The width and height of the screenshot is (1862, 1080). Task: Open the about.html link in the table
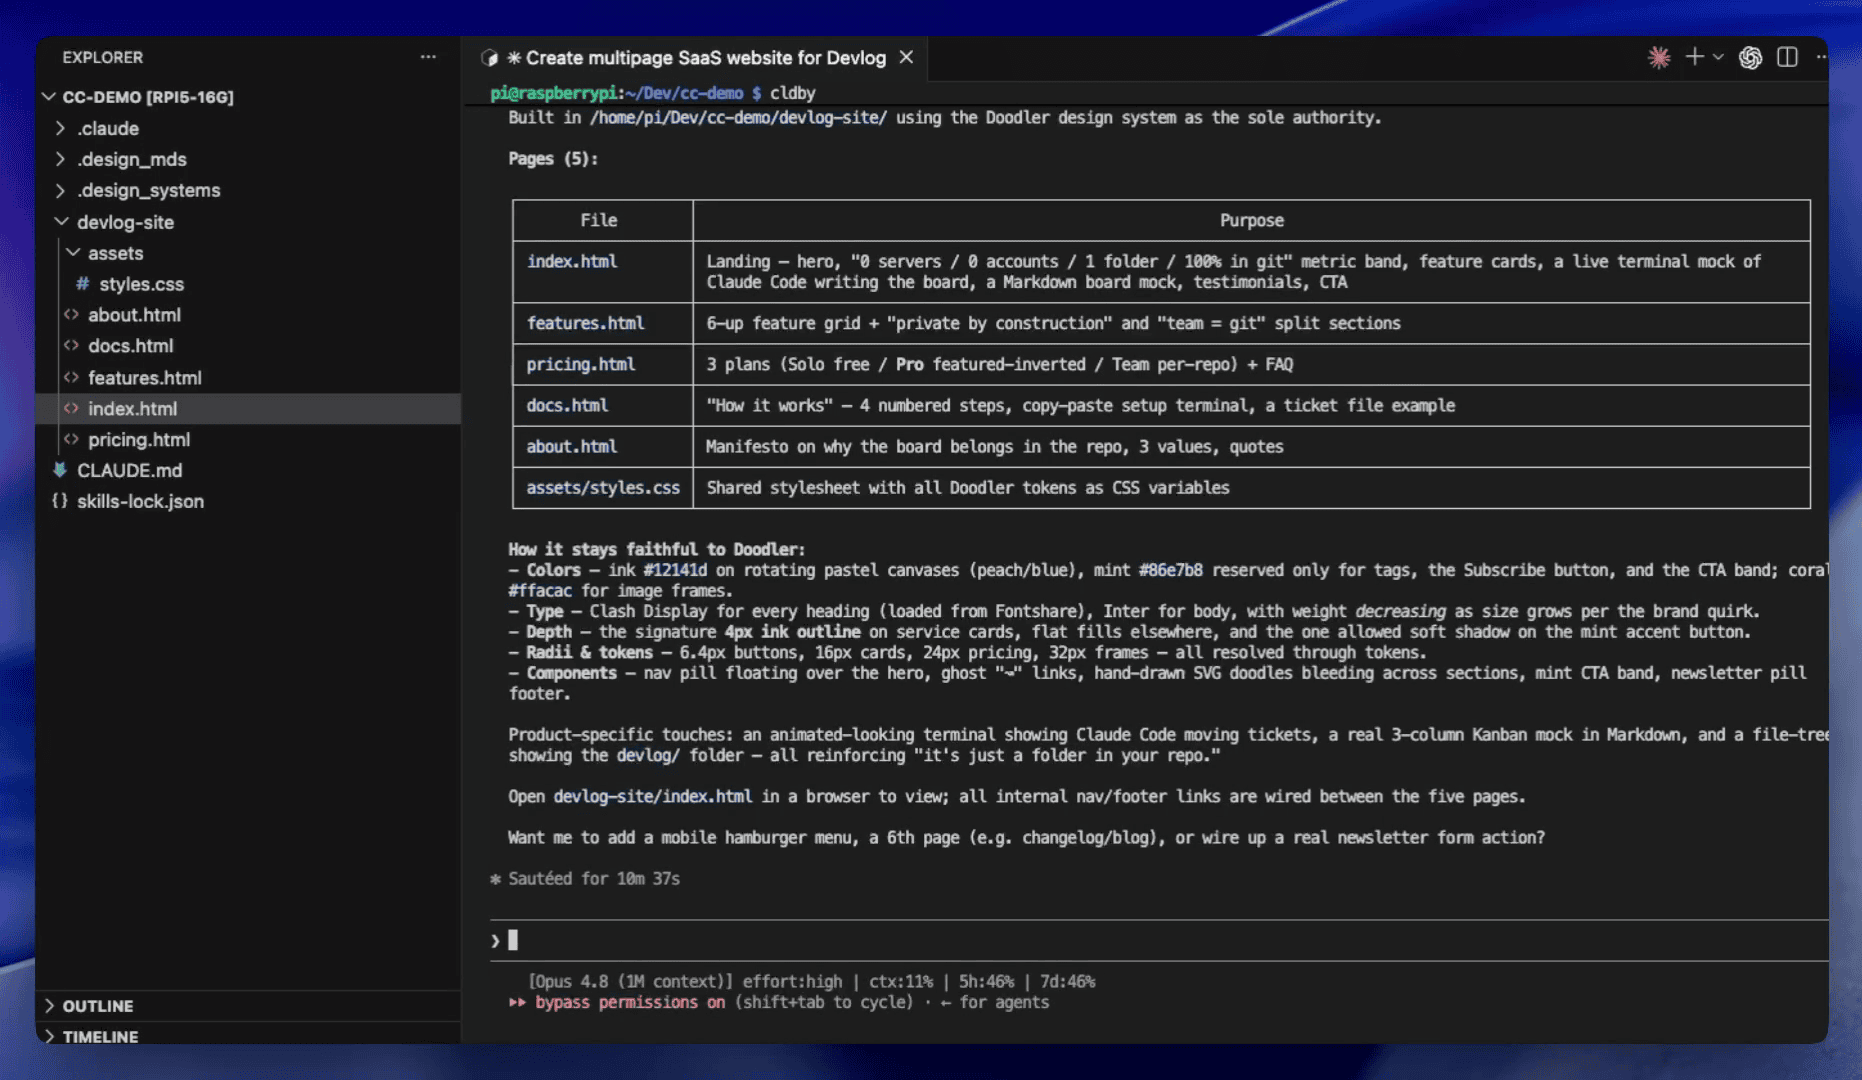(572, 446)
